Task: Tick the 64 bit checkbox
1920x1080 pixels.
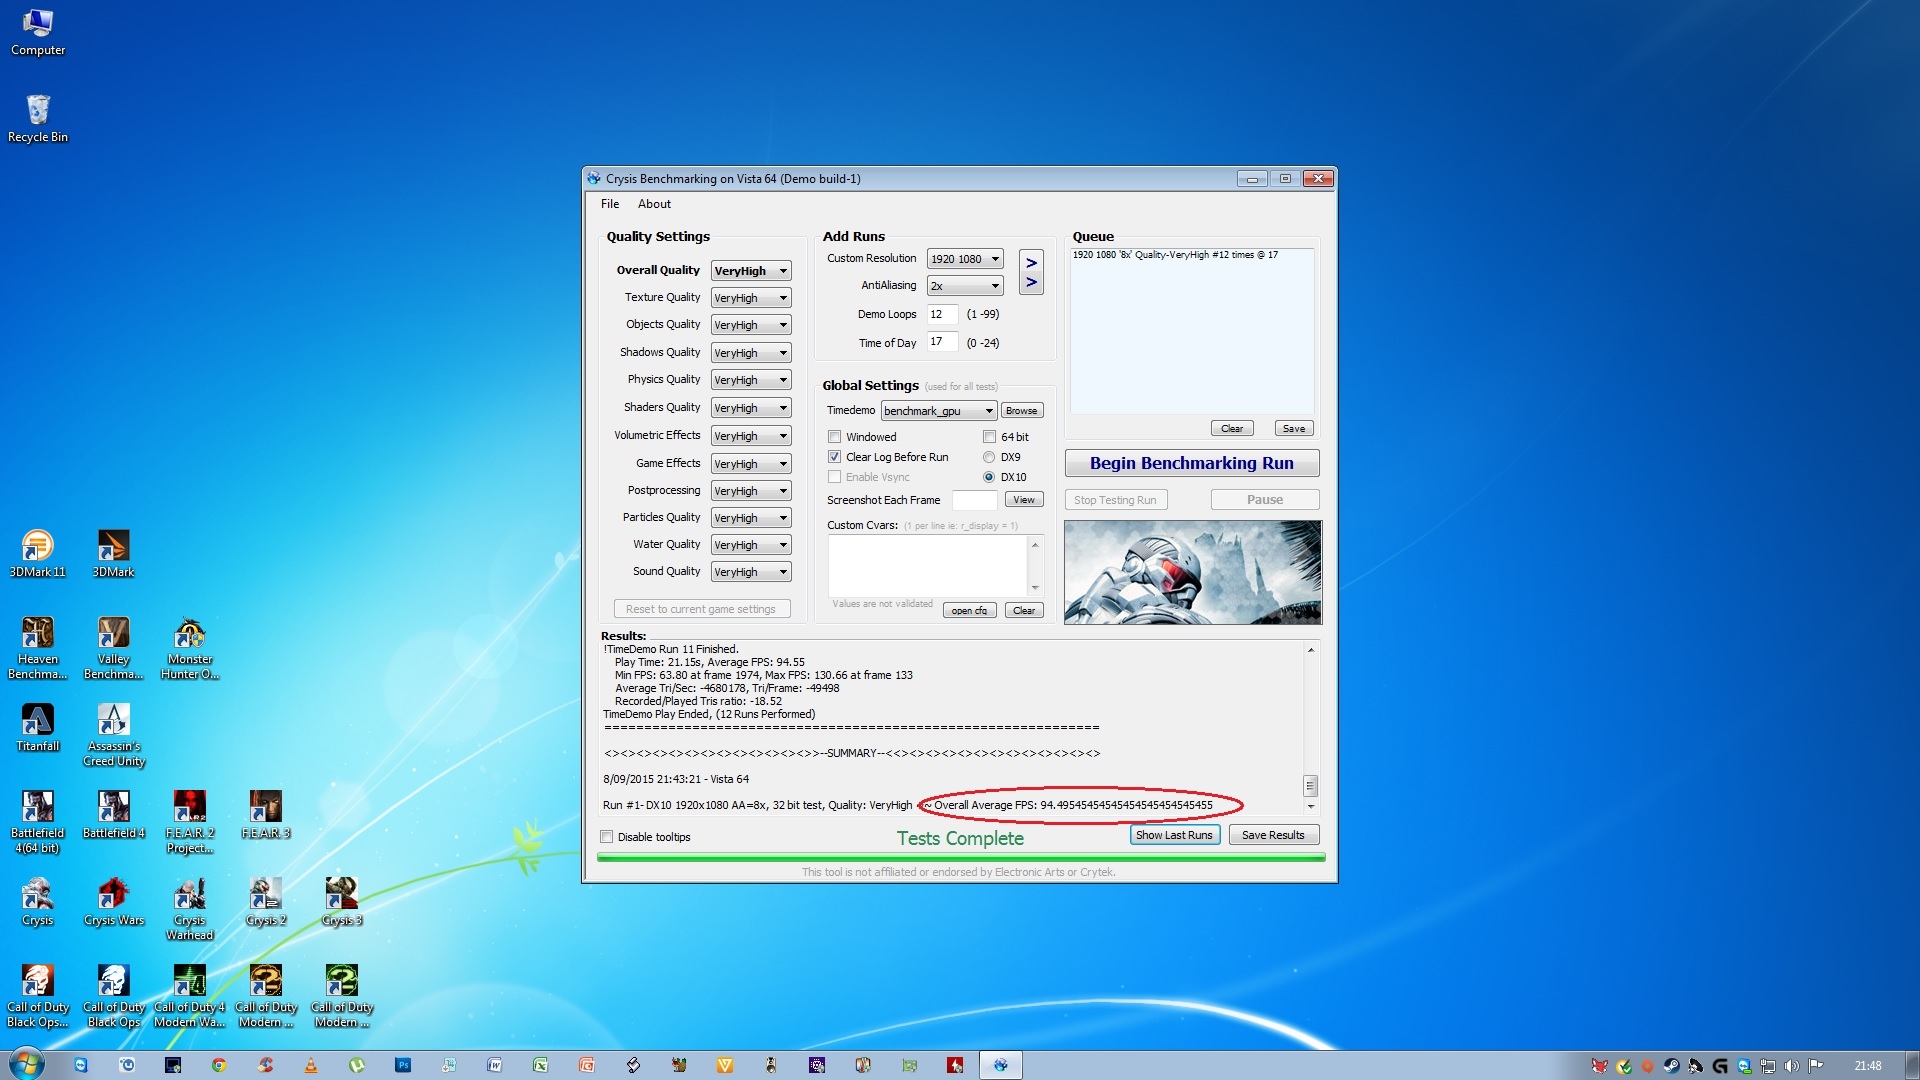Action: point(989,437)
